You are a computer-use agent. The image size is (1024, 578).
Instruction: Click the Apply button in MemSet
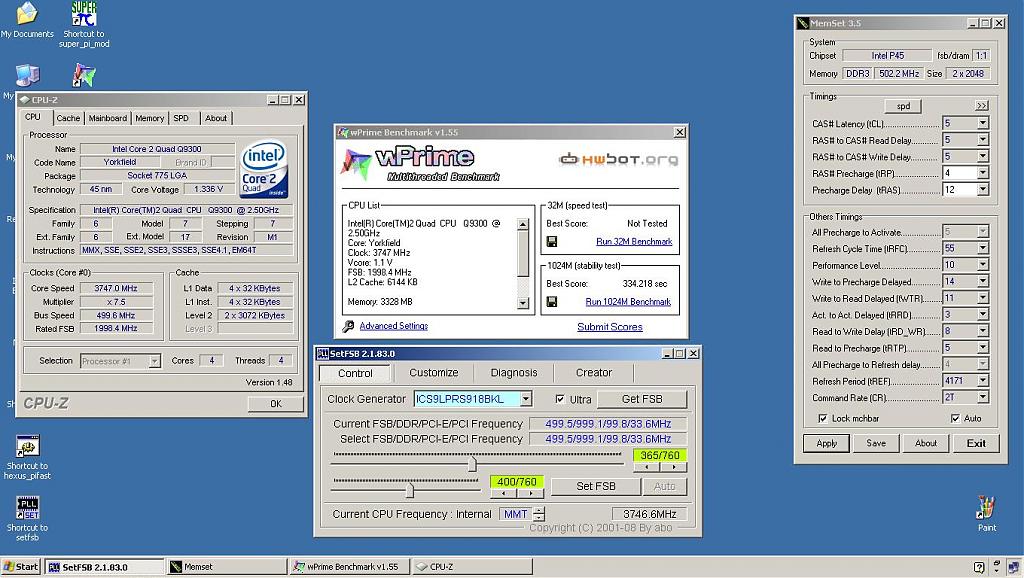click(x=826, y=443)
